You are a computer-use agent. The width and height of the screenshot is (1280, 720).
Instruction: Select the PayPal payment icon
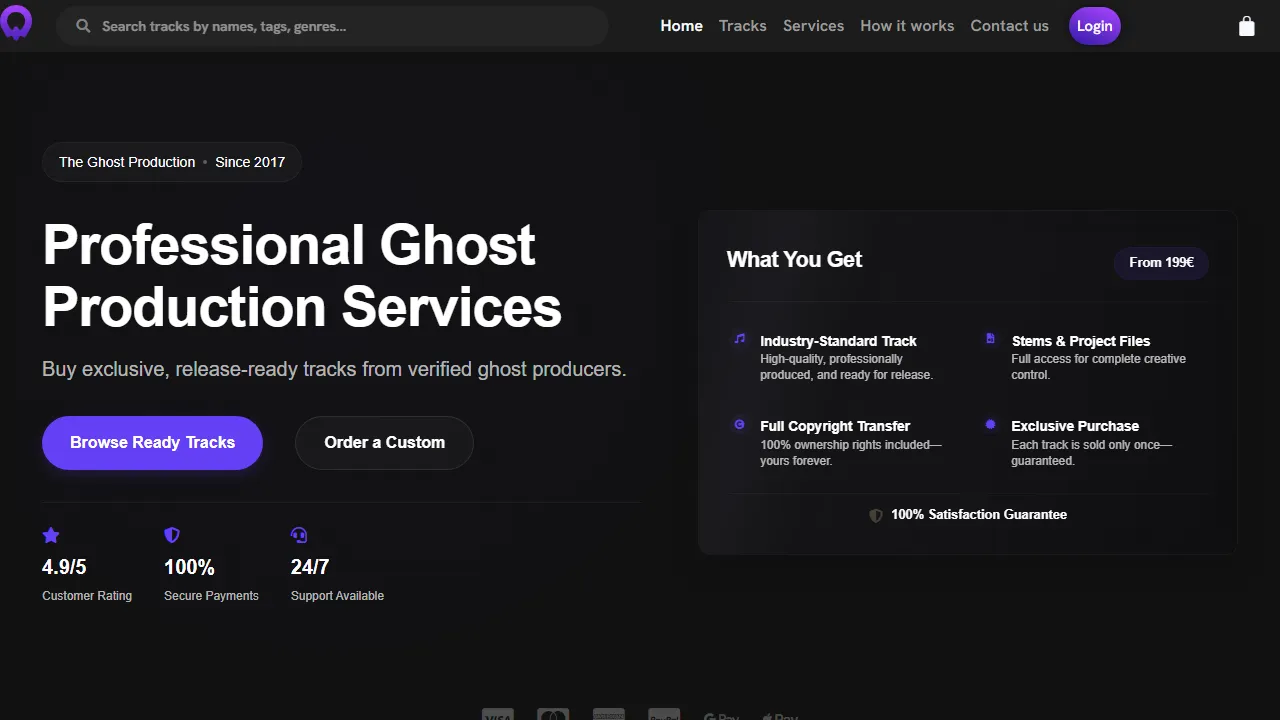(x=664, y=714)
